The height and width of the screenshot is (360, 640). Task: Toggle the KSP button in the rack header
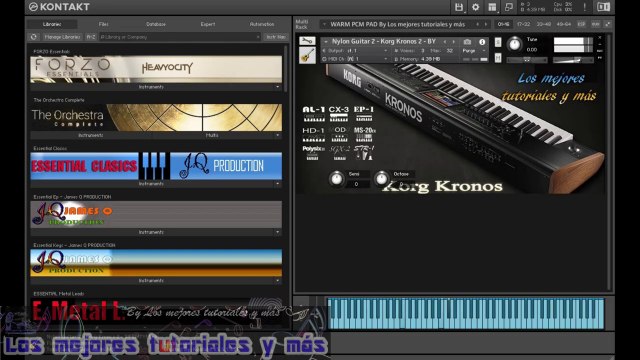point(581,24)
